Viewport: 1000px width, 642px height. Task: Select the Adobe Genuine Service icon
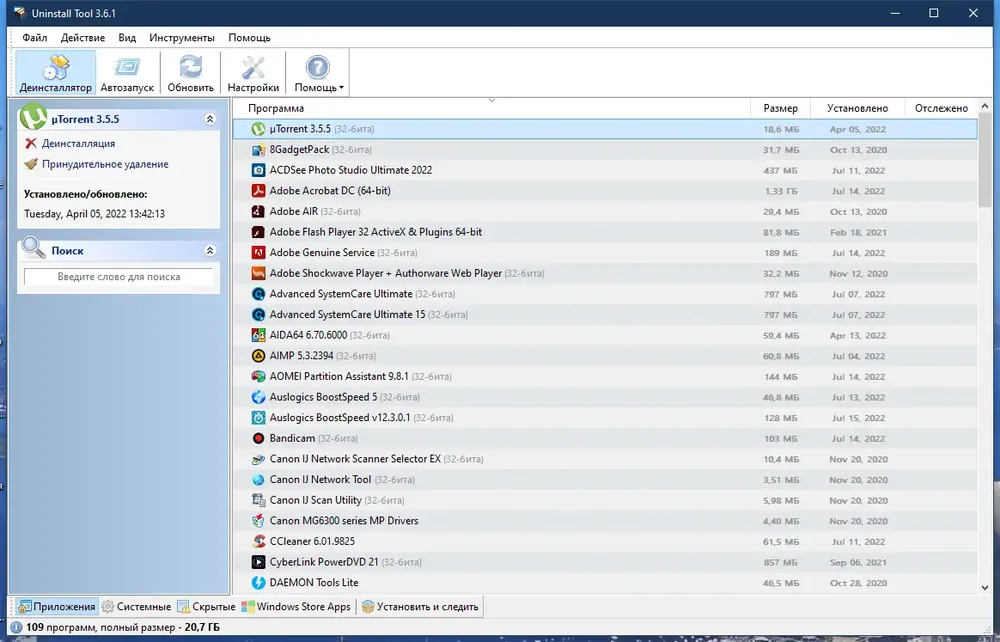[x=258, y=252]
